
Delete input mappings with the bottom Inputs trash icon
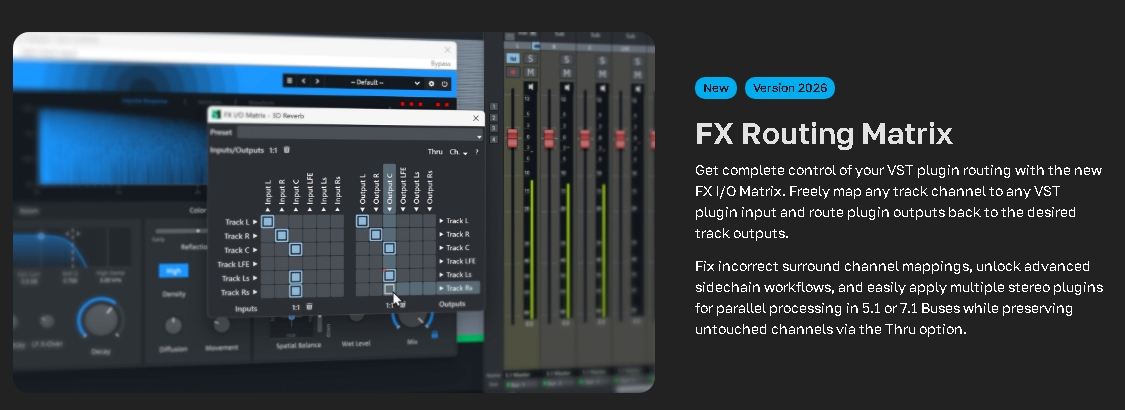tap(309, 307)
